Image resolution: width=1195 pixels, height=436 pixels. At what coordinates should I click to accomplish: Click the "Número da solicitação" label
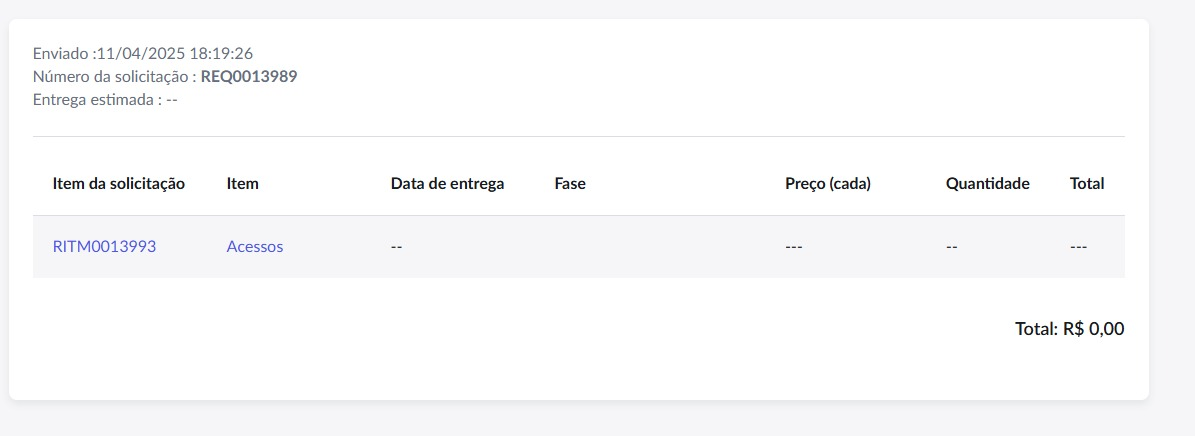[115, 76]
